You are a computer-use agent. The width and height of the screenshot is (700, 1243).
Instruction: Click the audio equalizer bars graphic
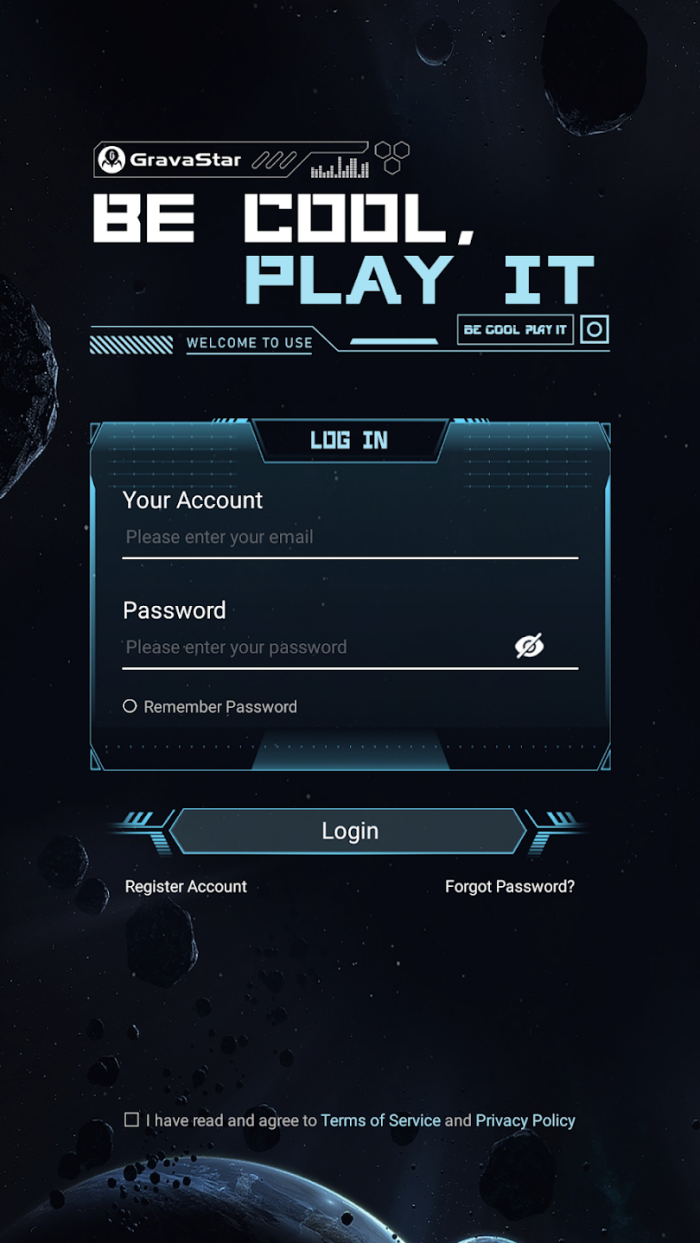click(339, 167)
